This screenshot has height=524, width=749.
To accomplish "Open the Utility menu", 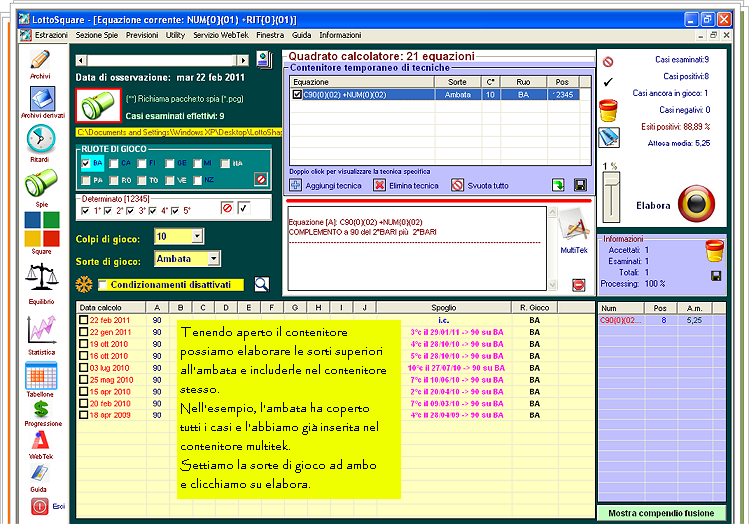I will pos(175,35).
